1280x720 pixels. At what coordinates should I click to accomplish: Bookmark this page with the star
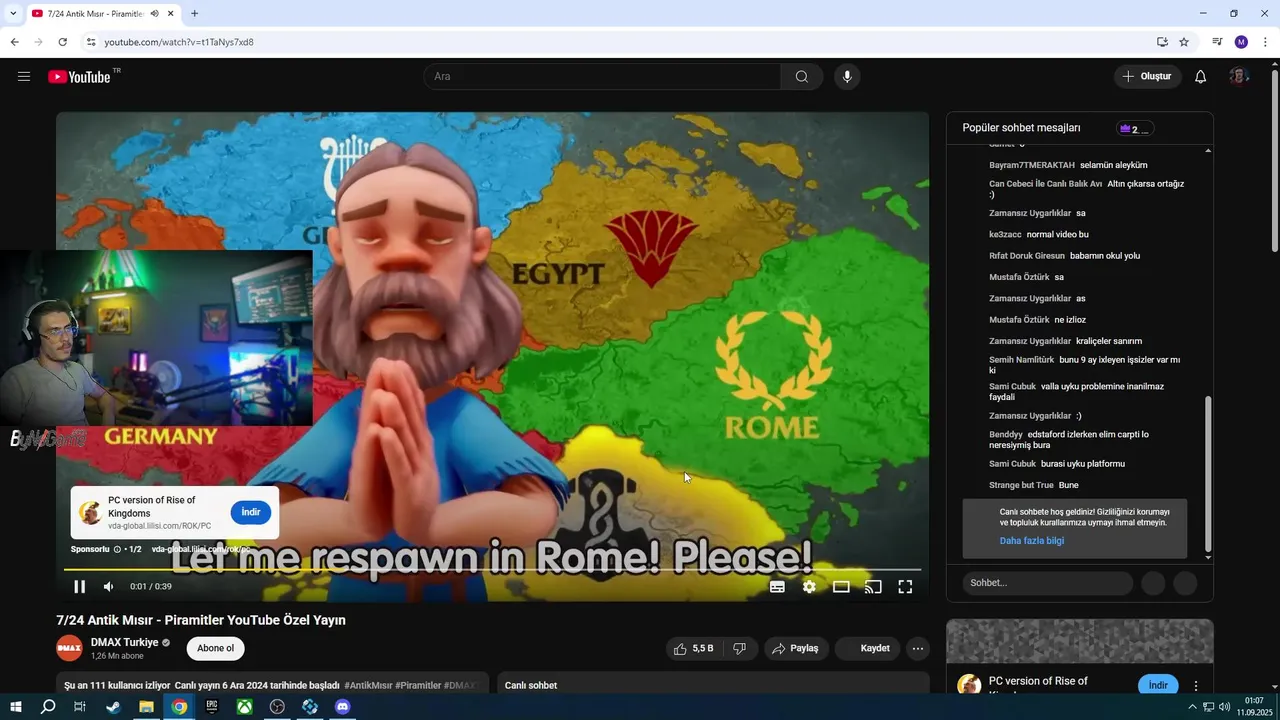click(1184, 42)
